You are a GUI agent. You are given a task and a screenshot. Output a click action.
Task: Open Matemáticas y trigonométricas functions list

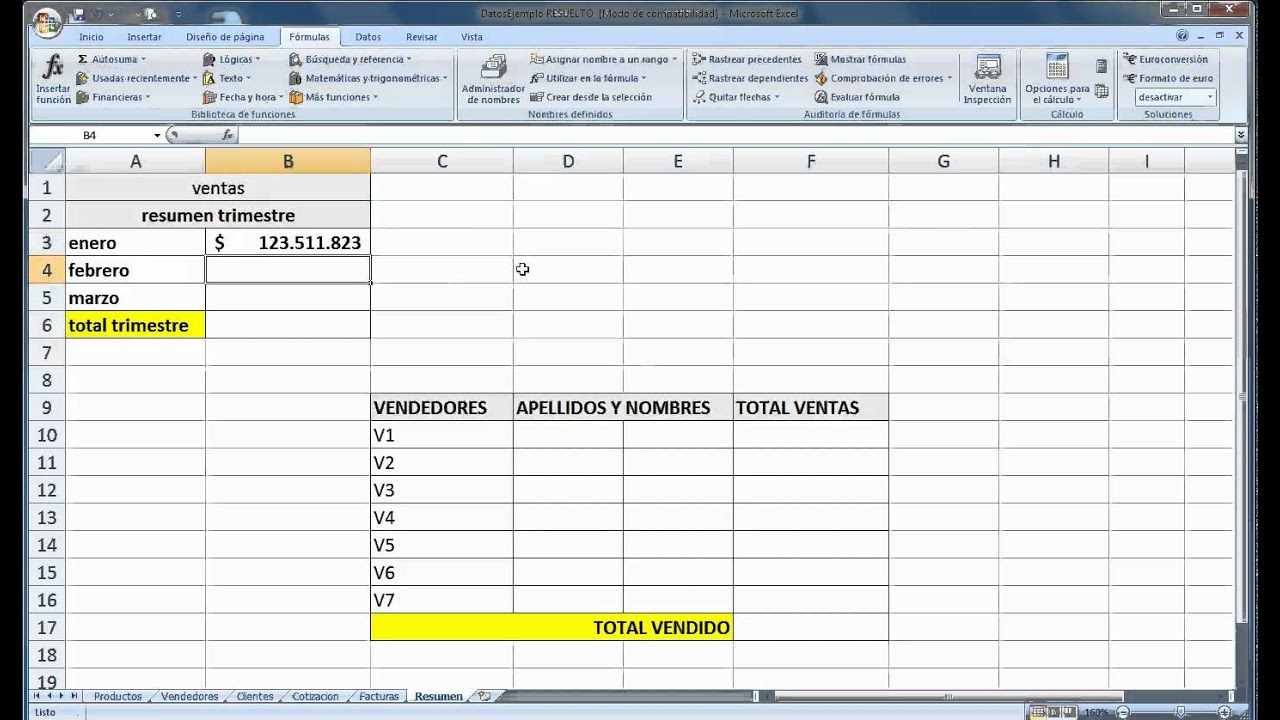click(x=367, y=78)
